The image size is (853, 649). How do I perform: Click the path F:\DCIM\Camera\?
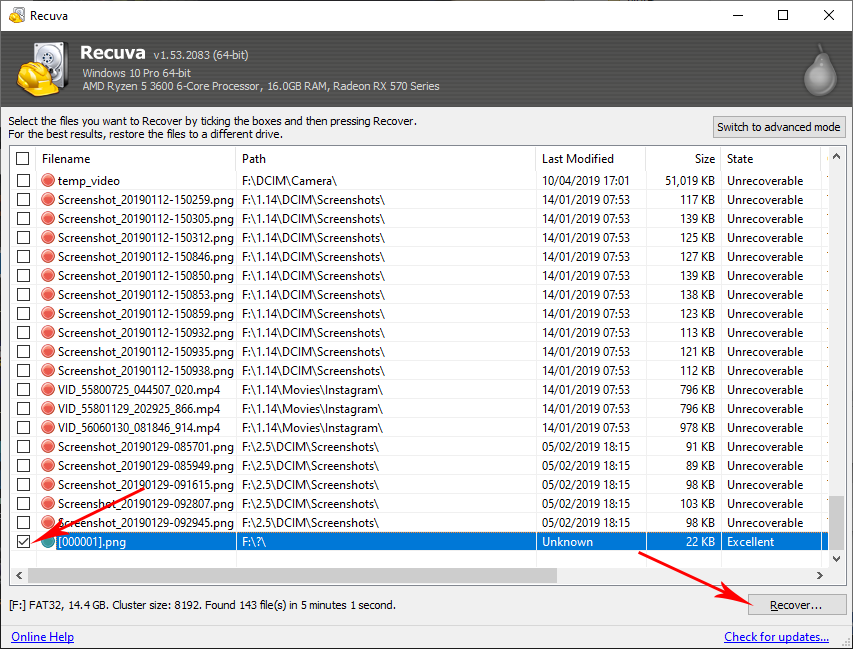click(289, 181)
